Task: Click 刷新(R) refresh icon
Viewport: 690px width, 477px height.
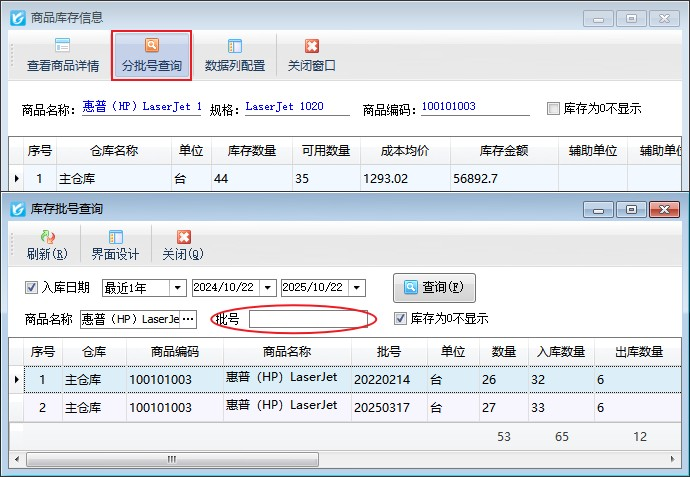Action: 47,238
